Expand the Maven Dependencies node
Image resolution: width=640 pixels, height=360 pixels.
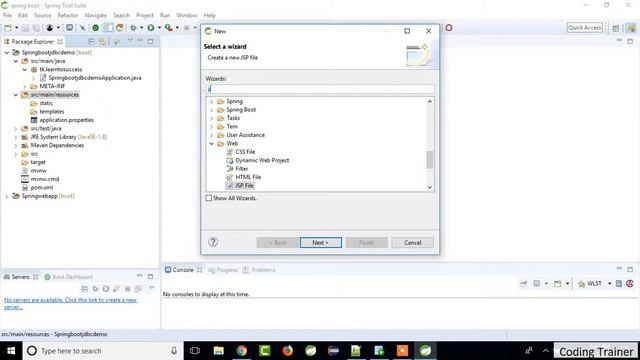(16, 146)
